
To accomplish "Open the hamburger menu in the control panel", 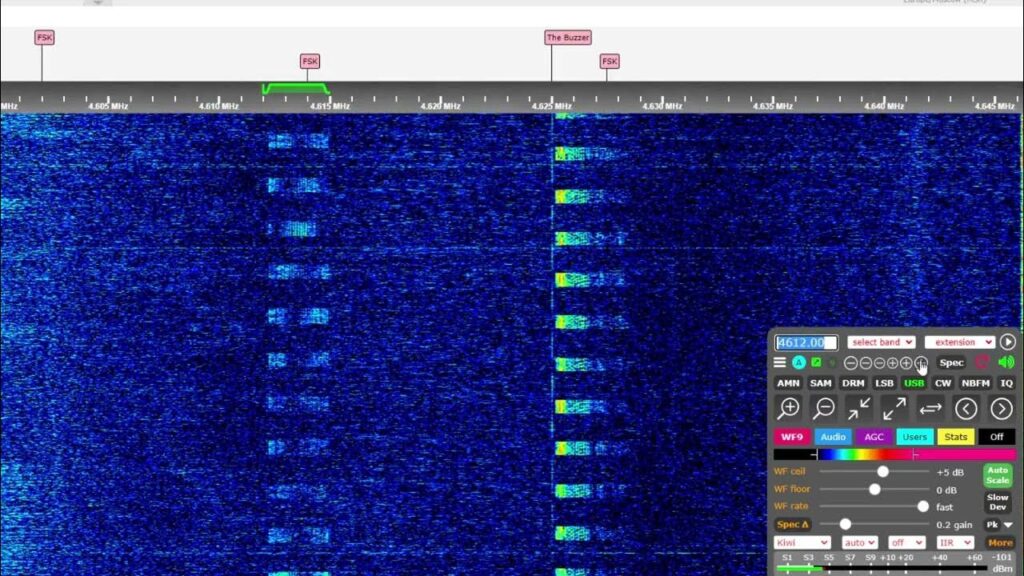I will 780,362.
